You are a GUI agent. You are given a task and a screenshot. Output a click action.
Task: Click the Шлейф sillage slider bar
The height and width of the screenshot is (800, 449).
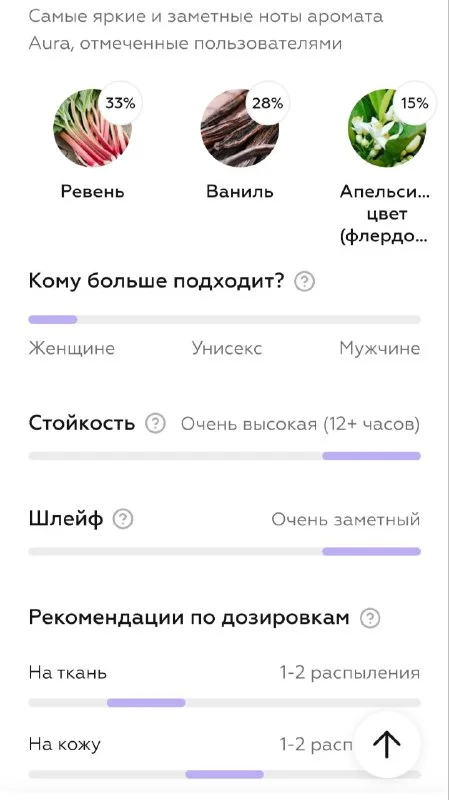[224, 552]
